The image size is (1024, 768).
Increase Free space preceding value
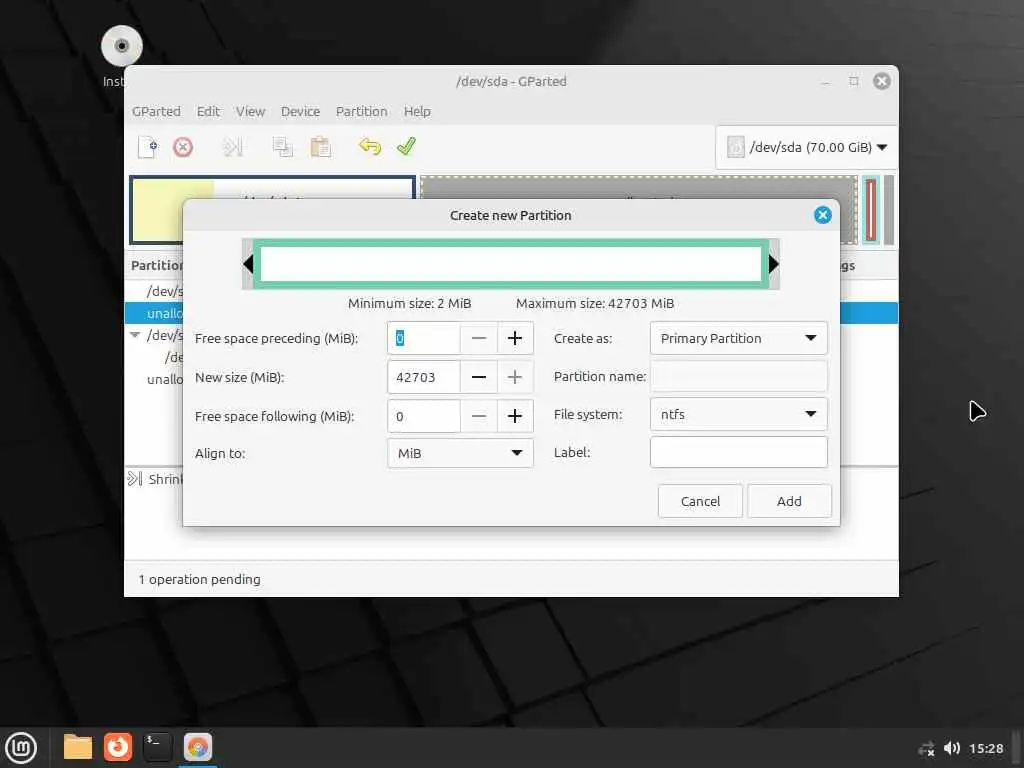515,338
